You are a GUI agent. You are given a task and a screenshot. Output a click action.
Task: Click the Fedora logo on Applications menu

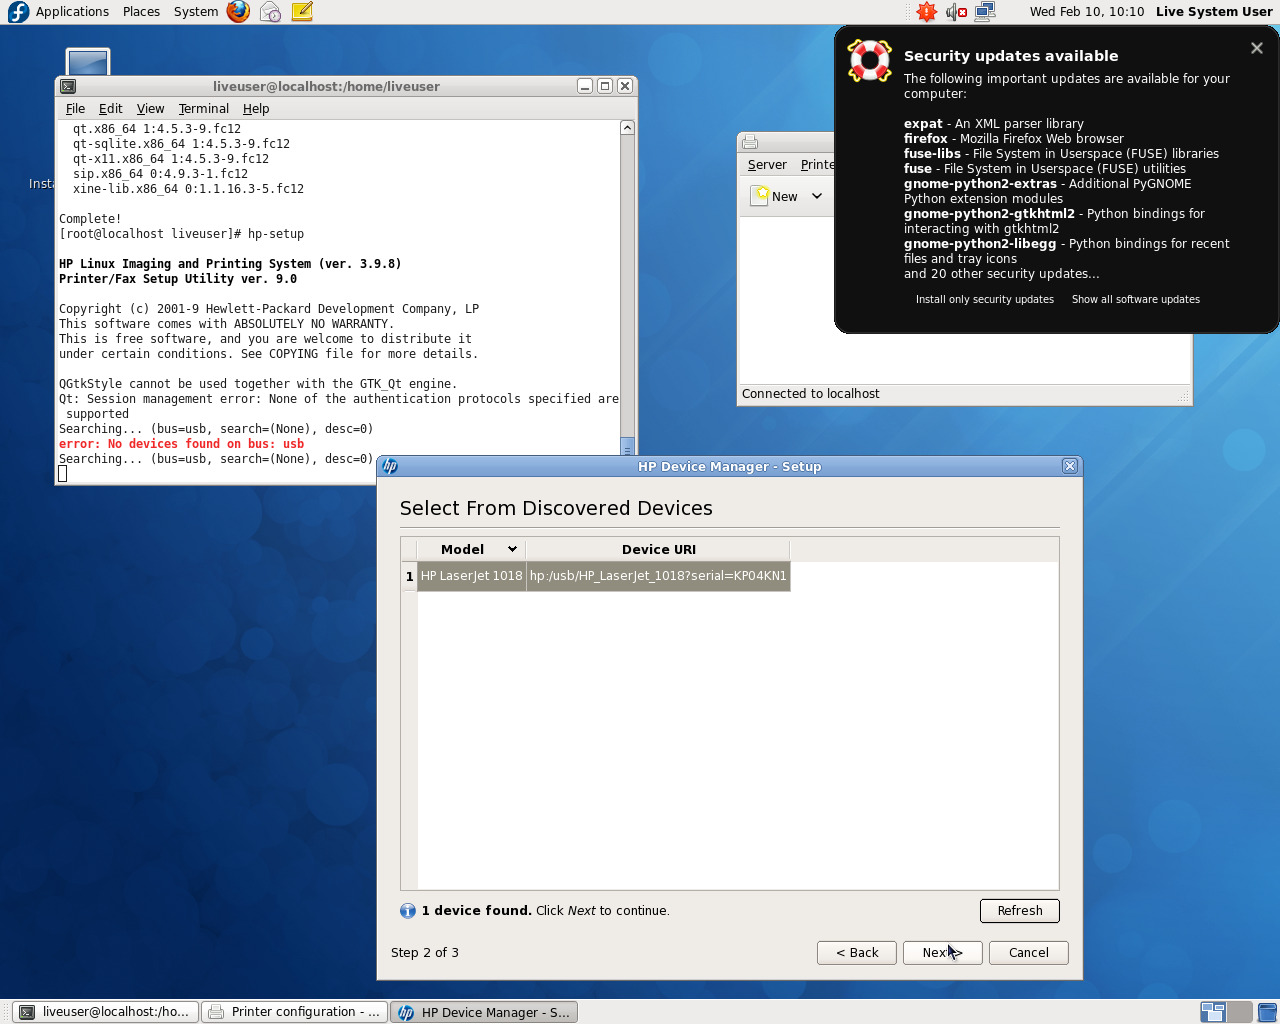tap(18, 12)
